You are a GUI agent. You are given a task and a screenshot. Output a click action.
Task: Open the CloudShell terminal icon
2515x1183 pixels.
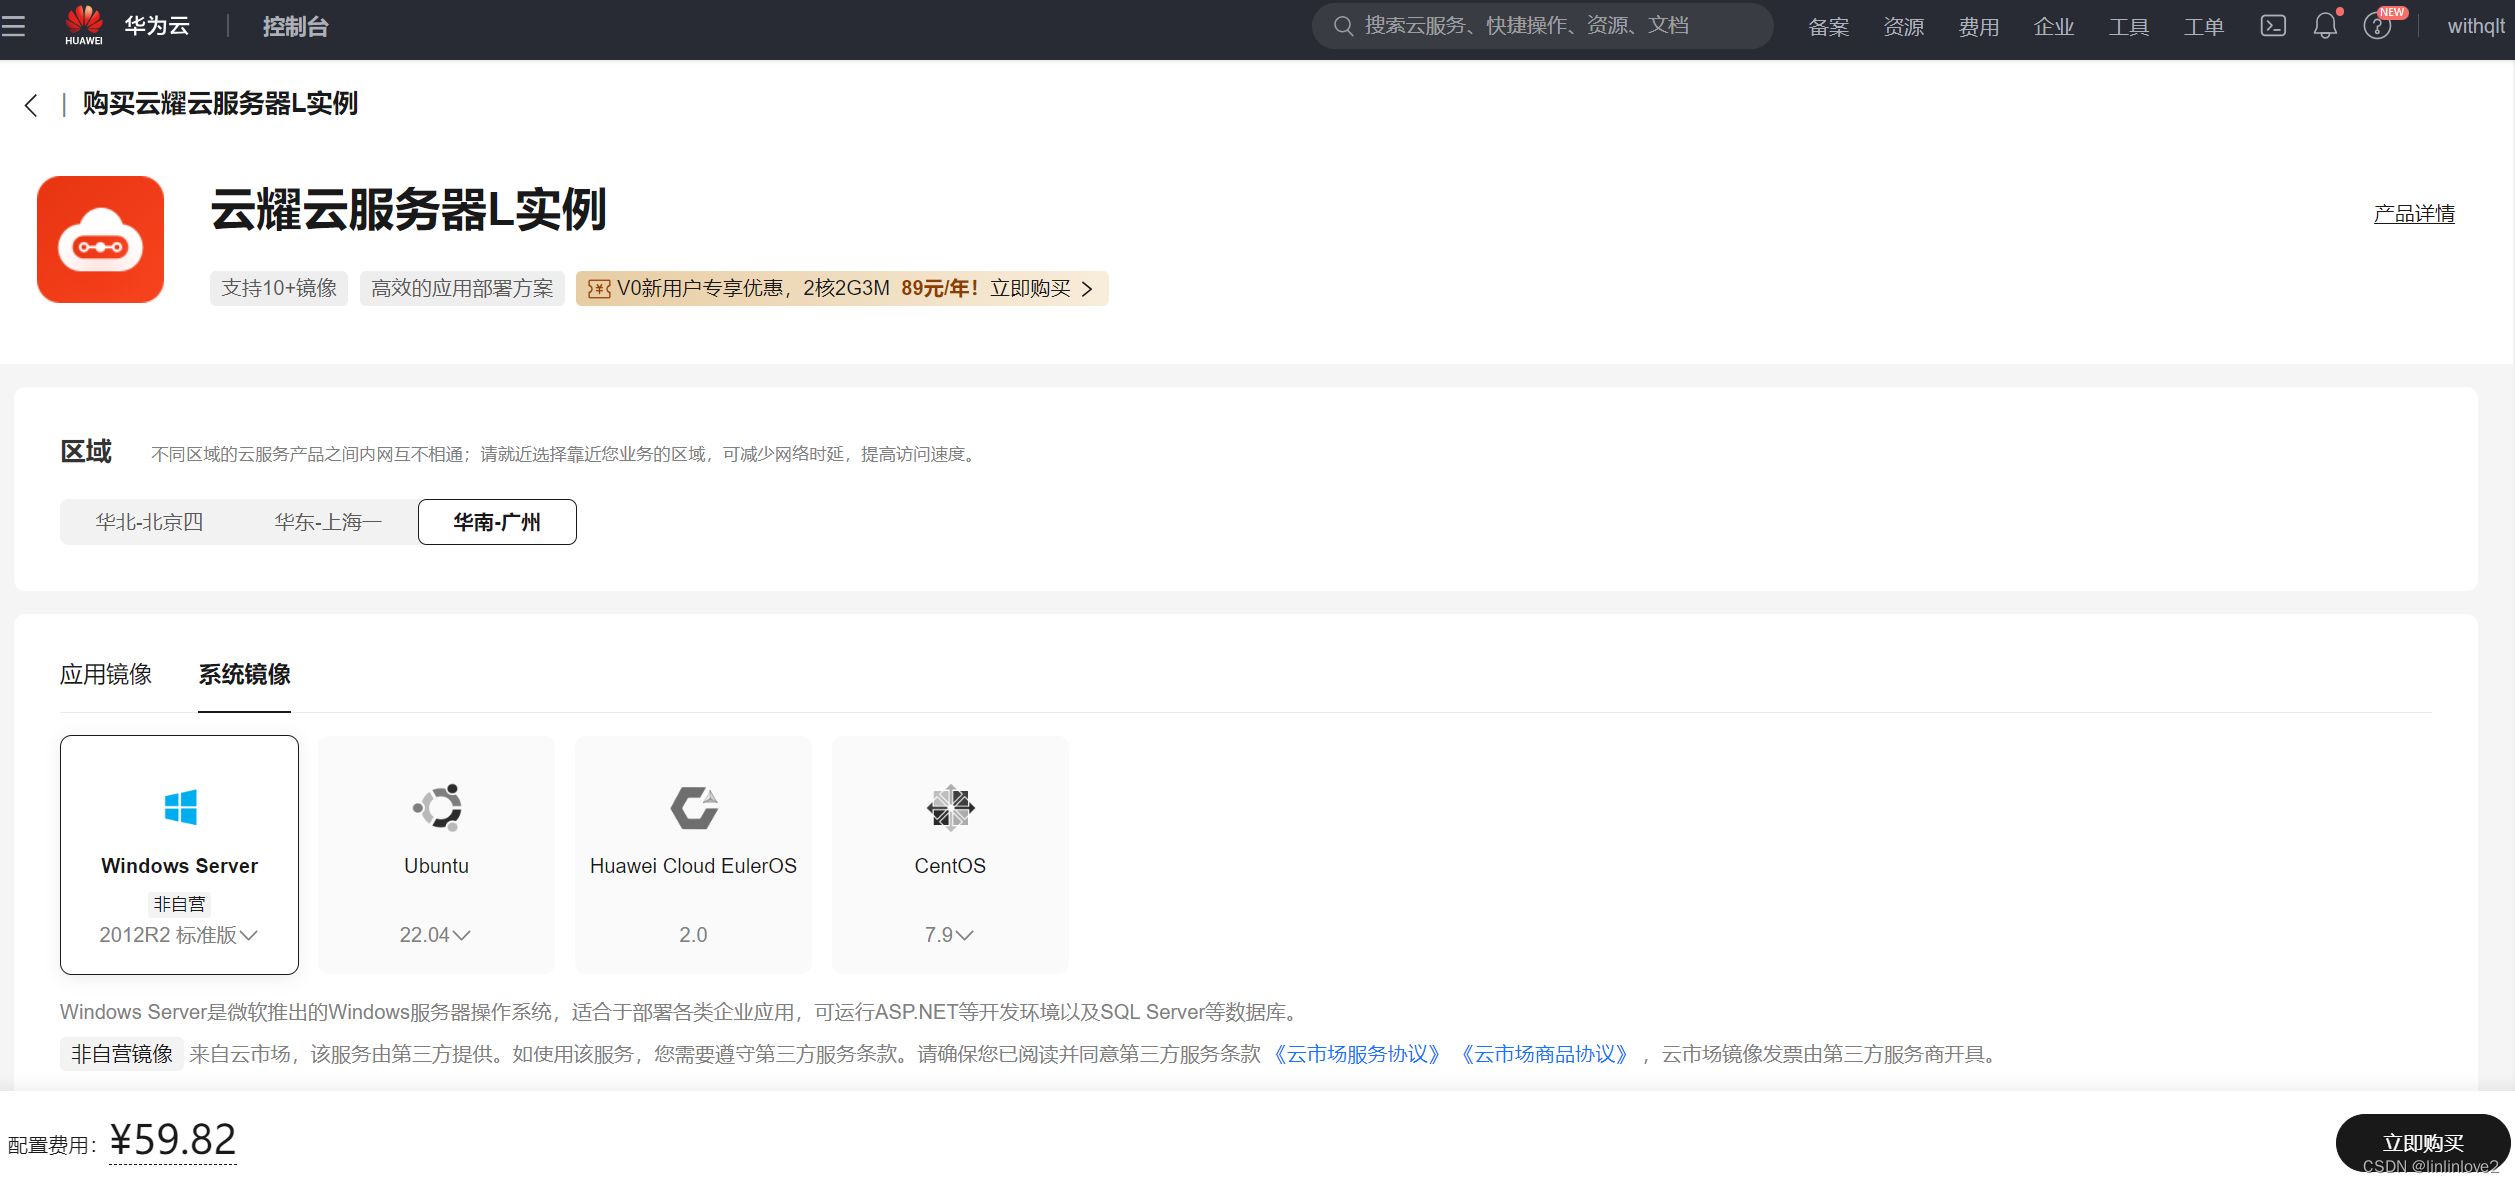(2273, 26)
